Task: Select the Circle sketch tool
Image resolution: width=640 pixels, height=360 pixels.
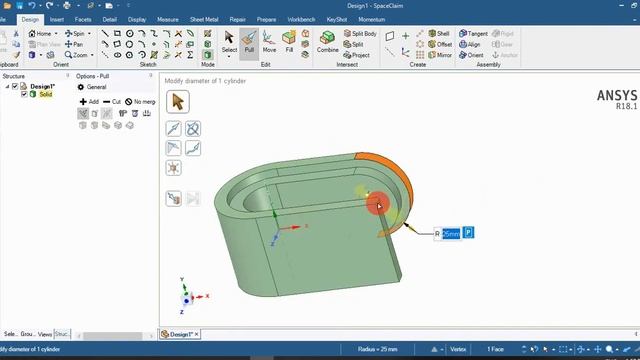Action: click(x=129, y=33)
